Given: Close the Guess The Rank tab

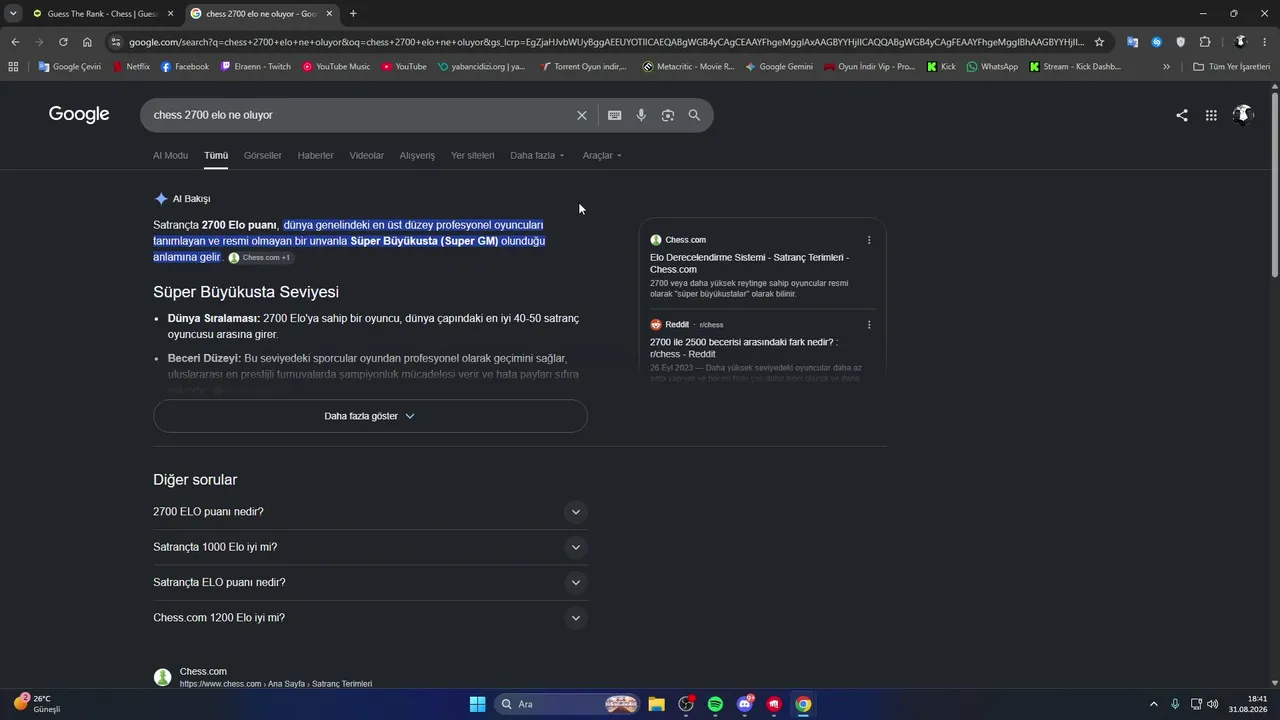Looking at the screenshot, I should (171, 14).
